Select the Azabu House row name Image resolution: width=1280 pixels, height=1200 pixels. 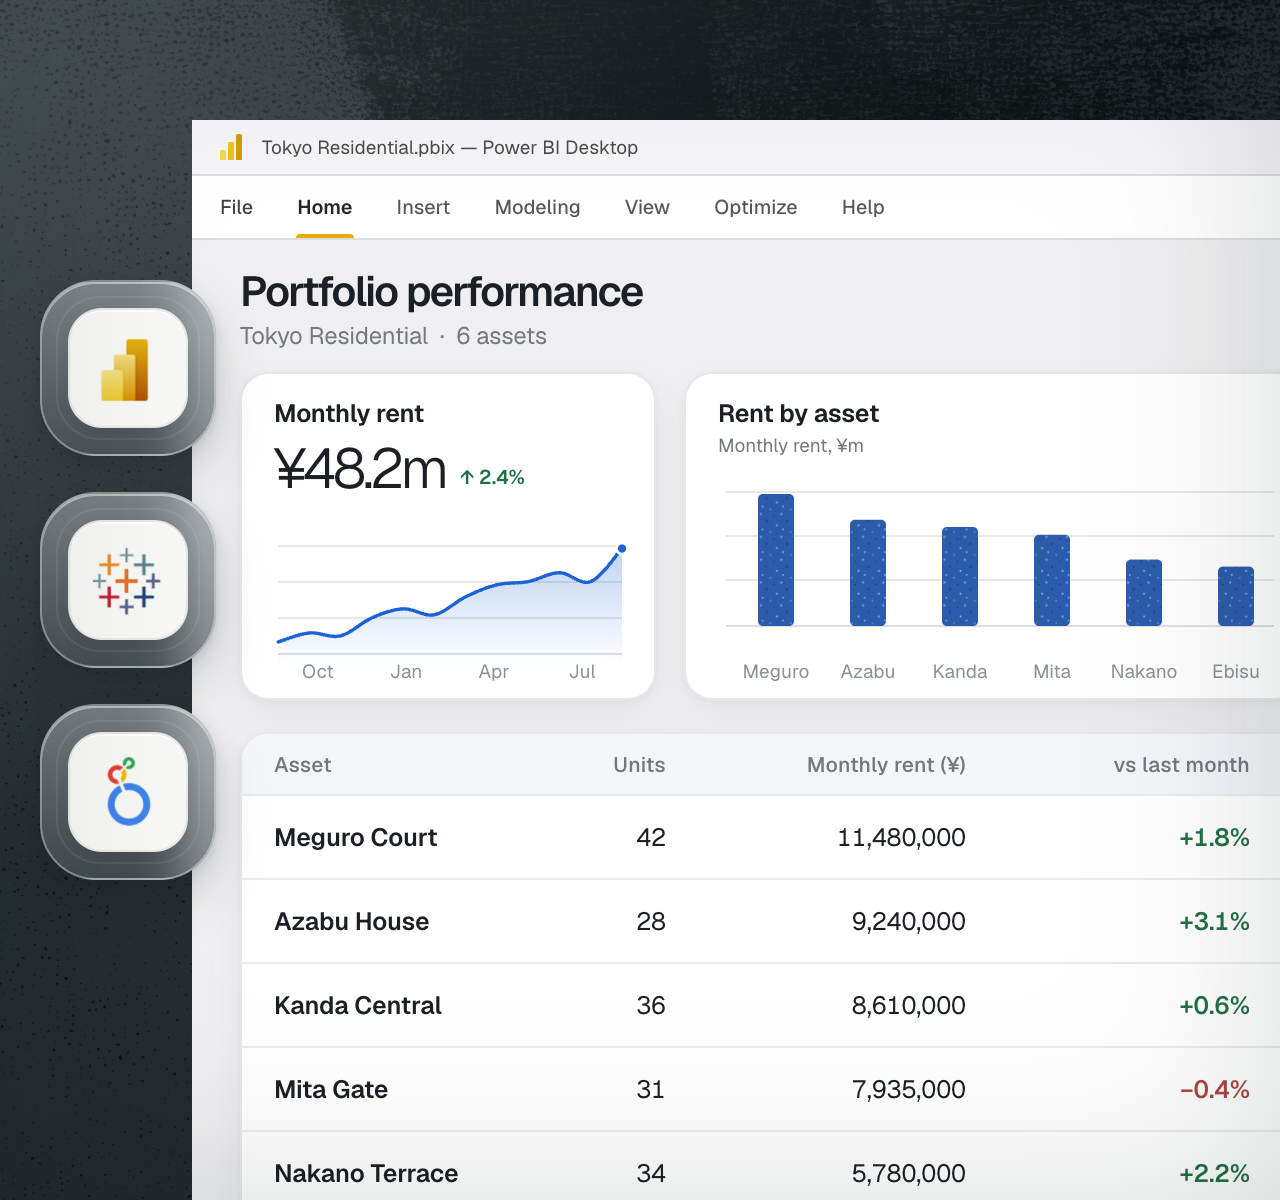coord(352,921)
